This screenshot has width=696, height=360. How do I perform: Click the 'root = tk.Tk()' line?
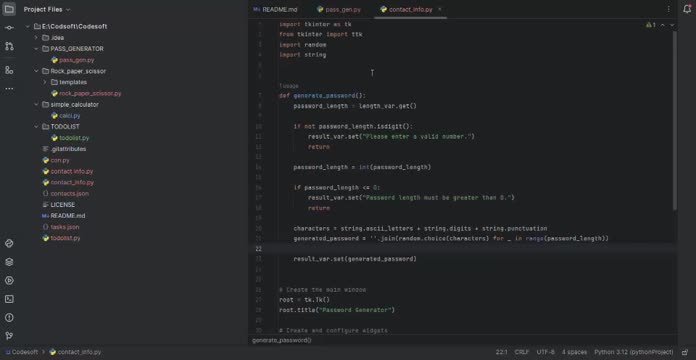click(x=304, y=300)
